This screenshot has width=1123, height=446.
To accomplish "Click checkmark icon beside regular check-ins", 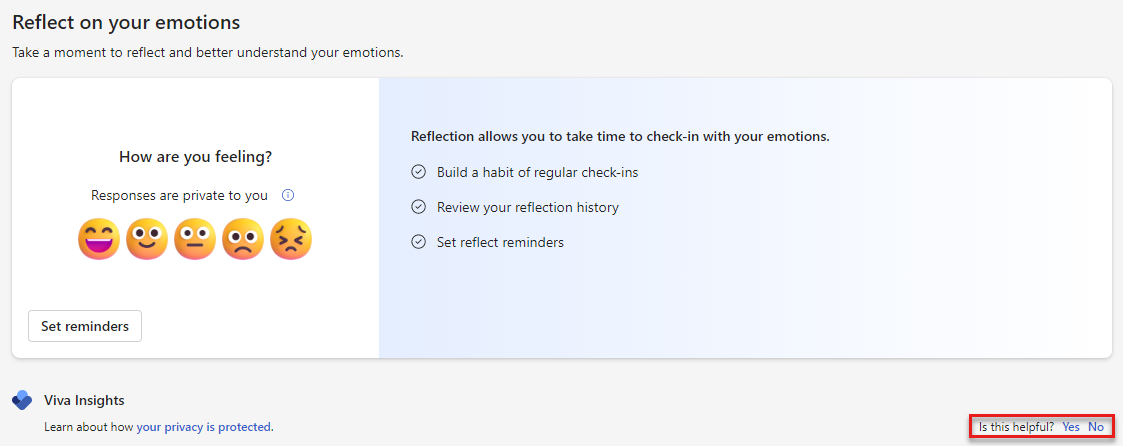I will coord(419,172).
